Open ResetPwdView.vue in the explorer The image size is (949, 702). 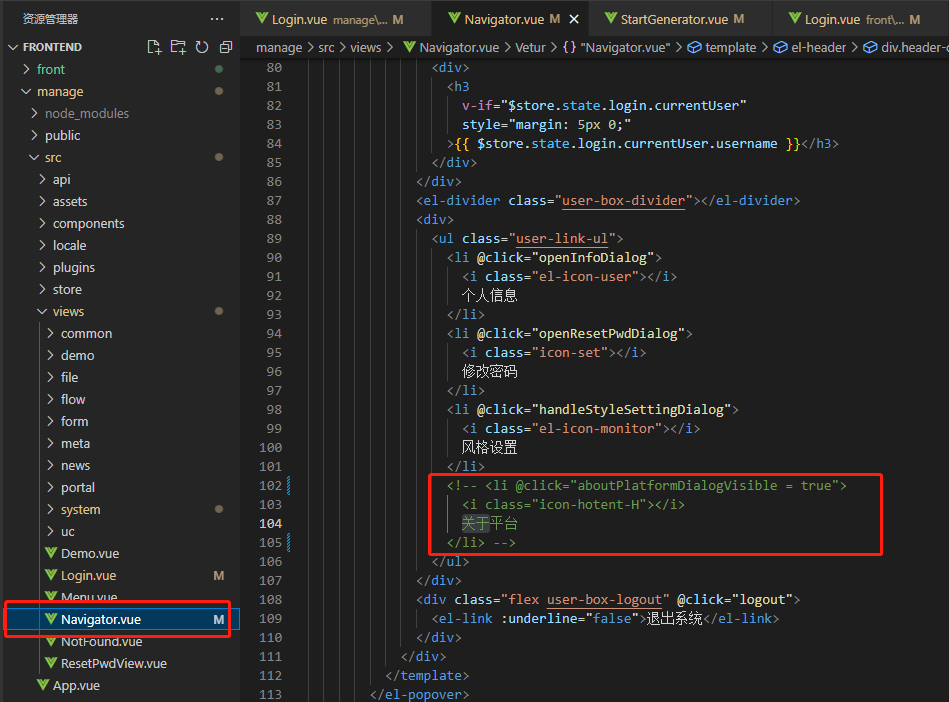click(x=113, y=663)
